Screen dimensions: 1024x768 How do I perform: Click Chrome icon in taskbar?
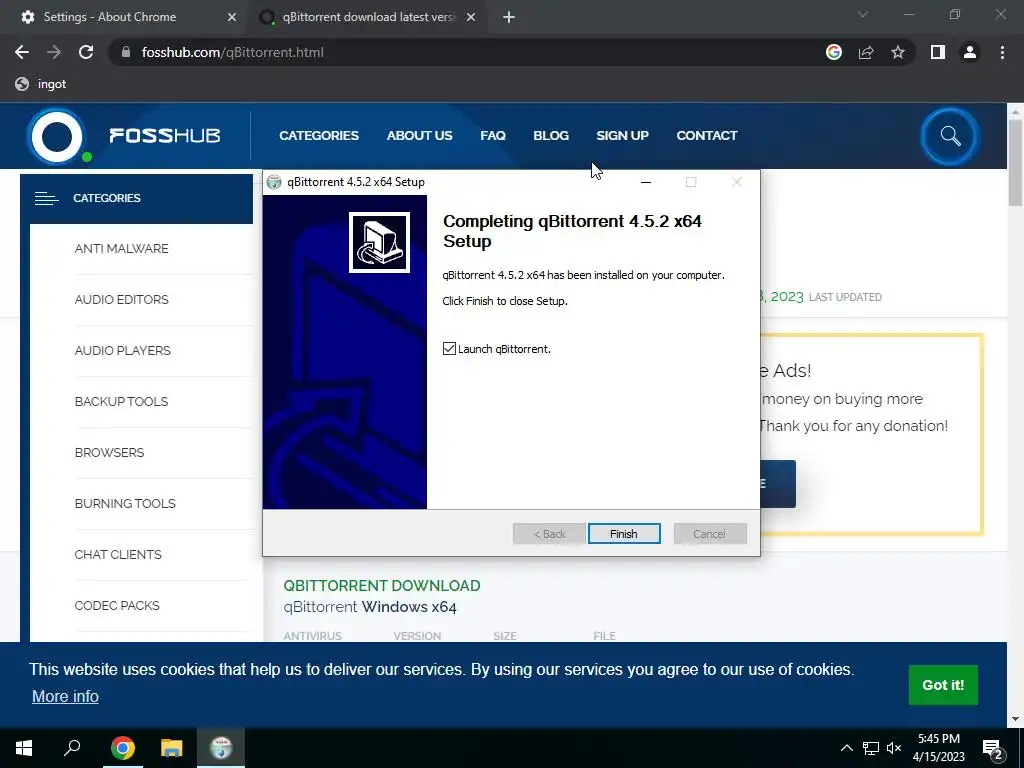pos(122,748)
